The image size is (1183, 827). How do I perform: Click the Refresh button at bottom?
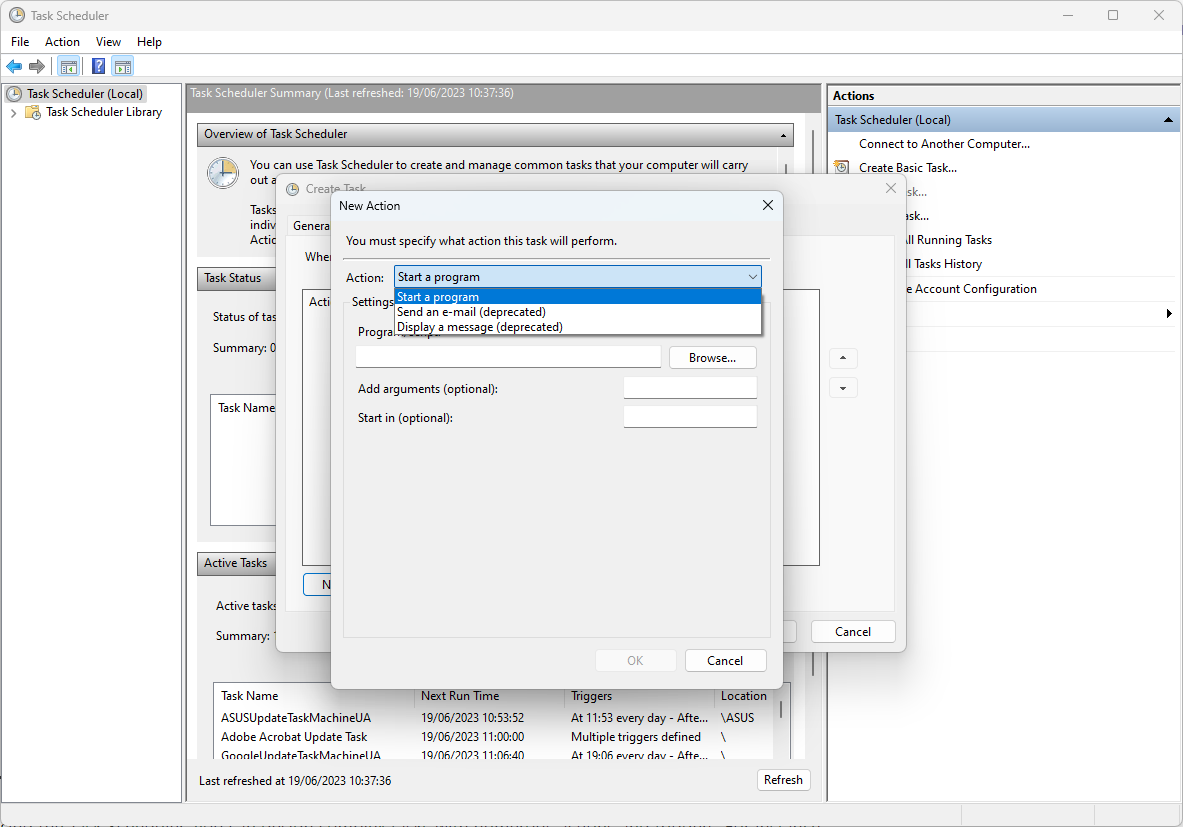(783, 780)
